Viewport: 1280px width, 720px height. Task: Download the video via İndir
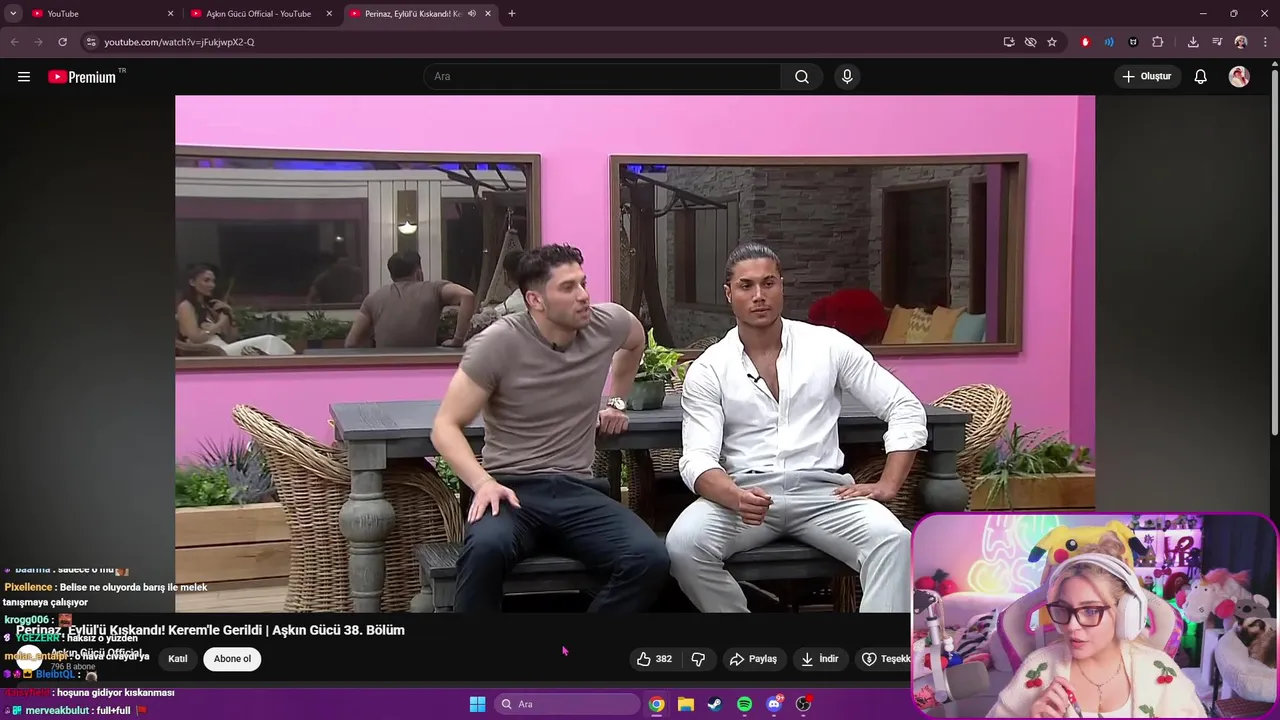(819, 659)
